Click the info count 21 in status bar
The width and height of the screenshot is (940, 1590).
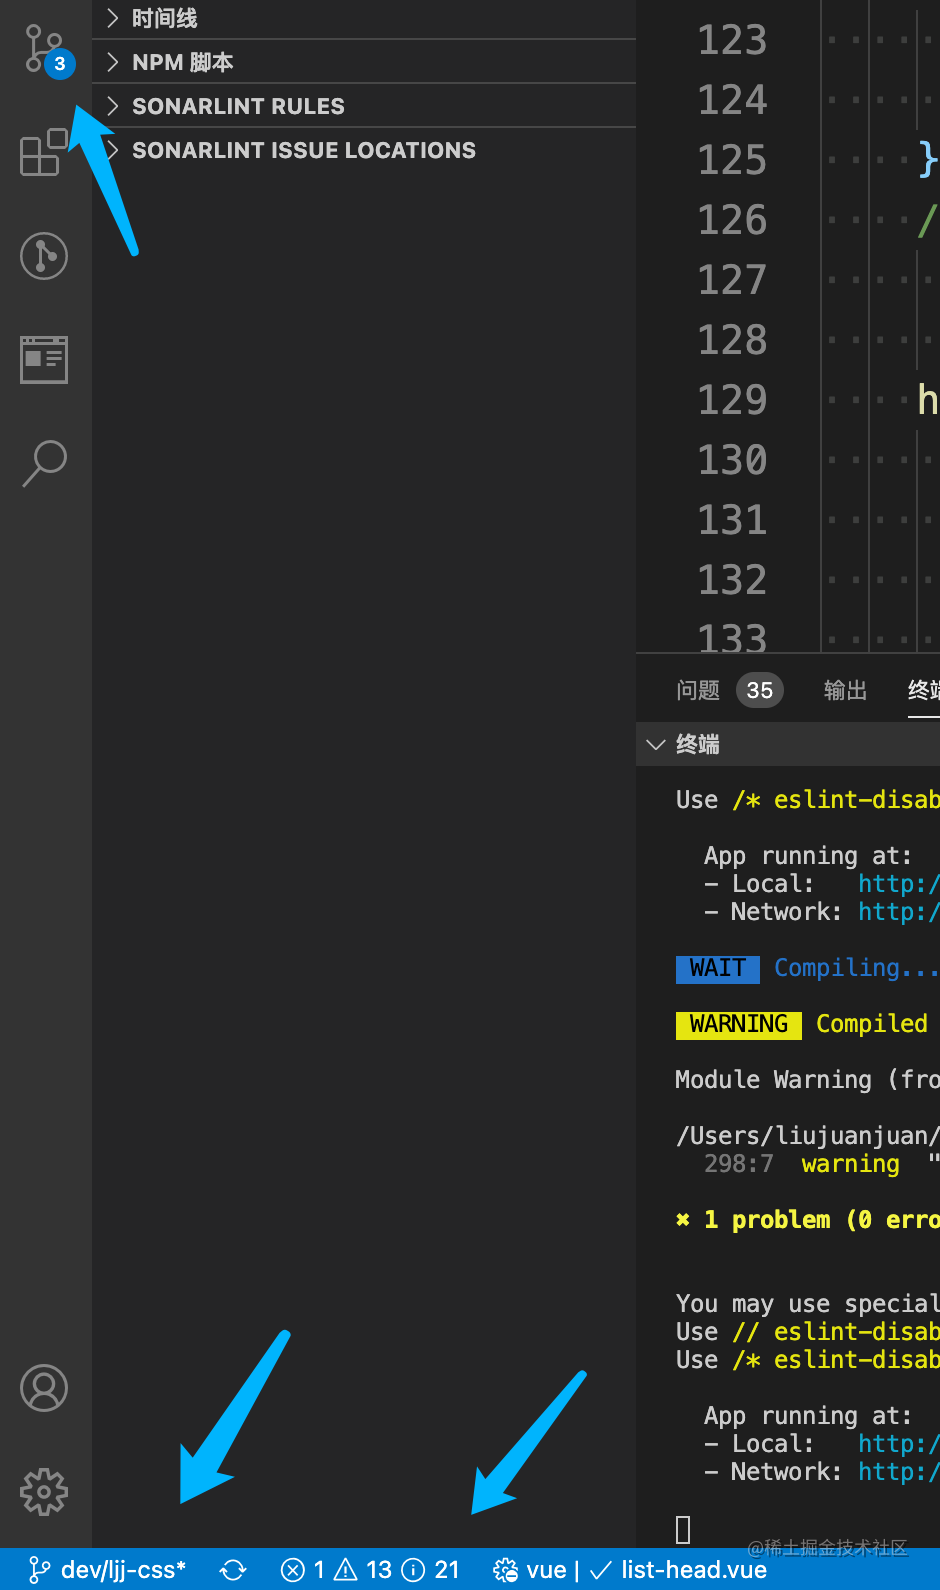point(430,1570)
